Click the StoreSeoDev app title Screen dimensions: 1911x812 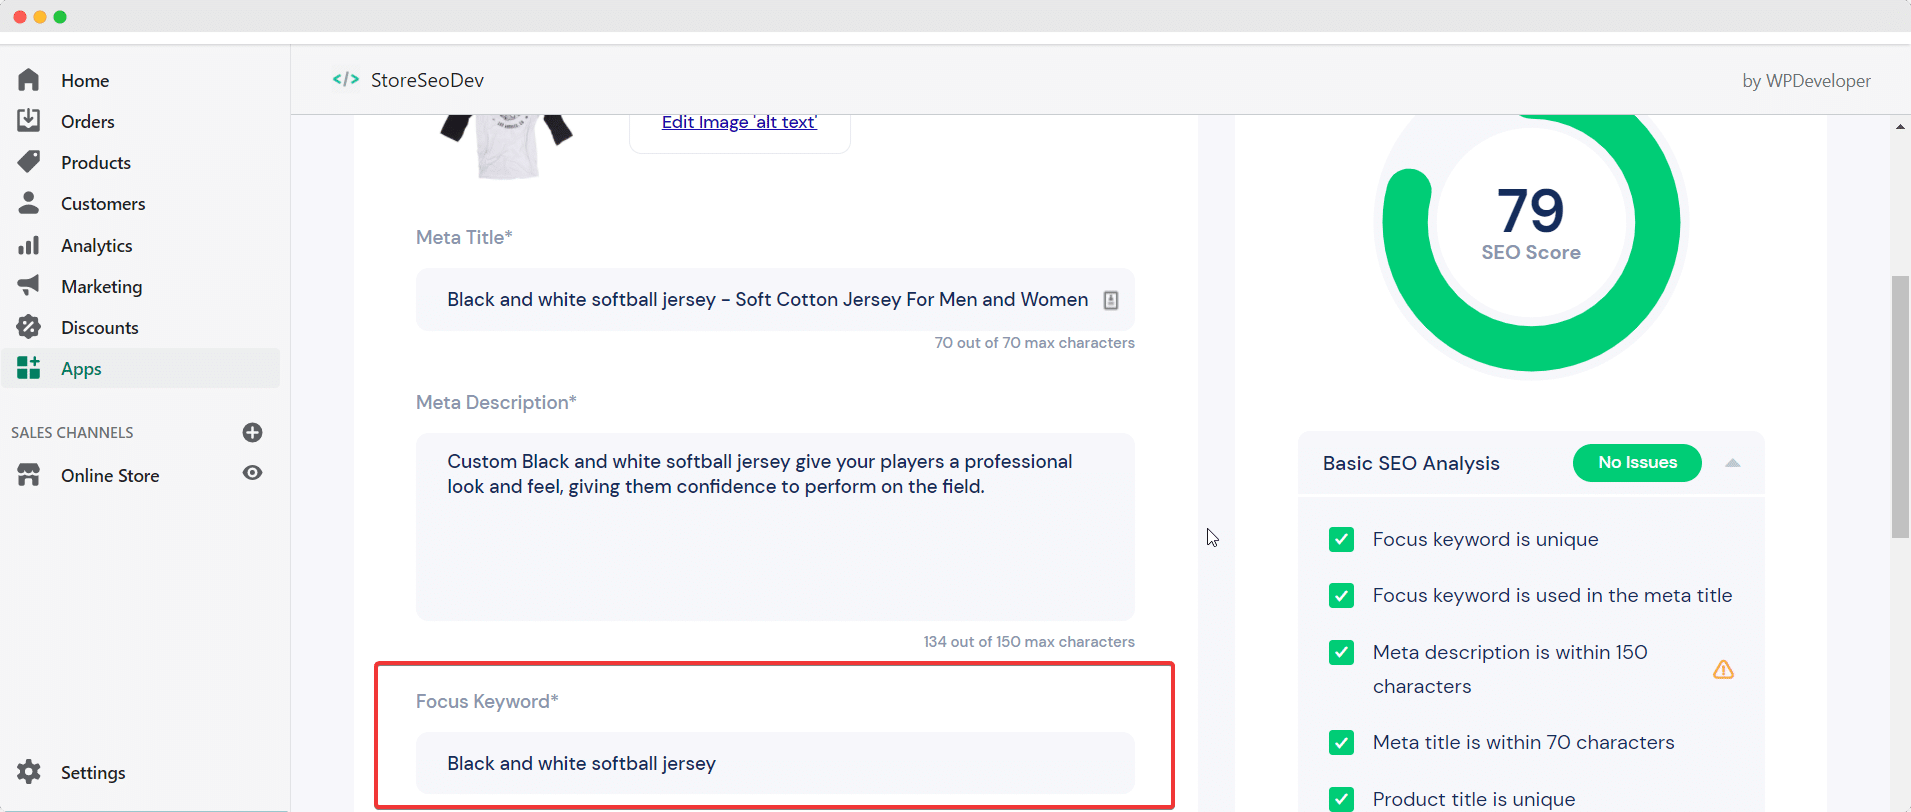tap(427, 80)
